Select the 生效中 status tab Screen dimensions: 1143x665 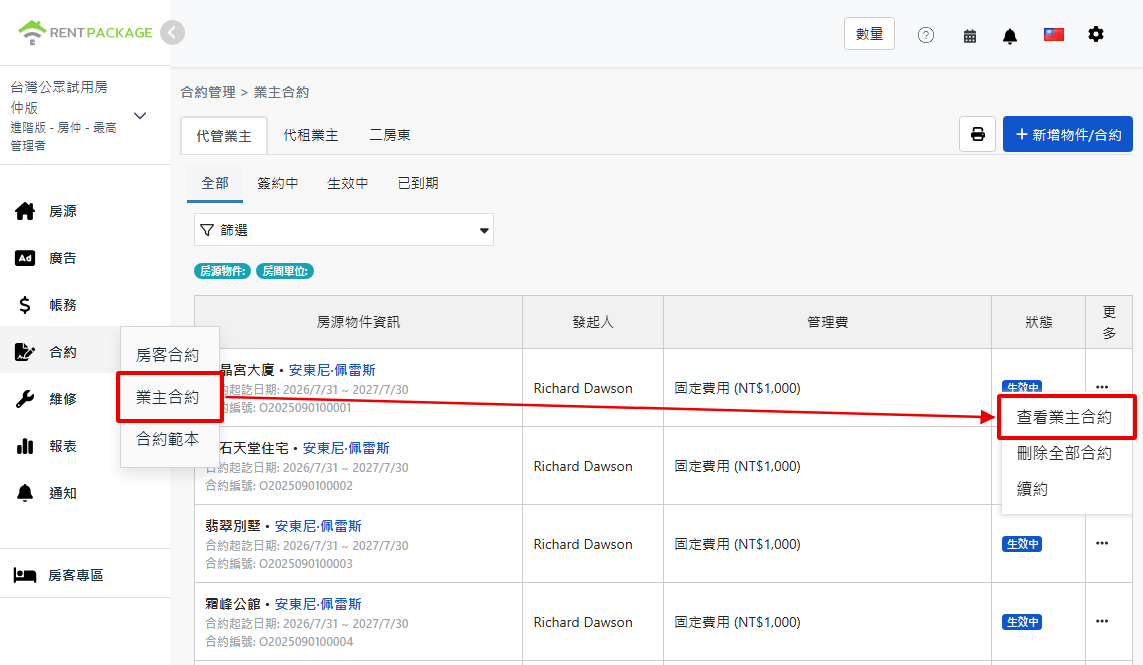click(x=348, y=183)
